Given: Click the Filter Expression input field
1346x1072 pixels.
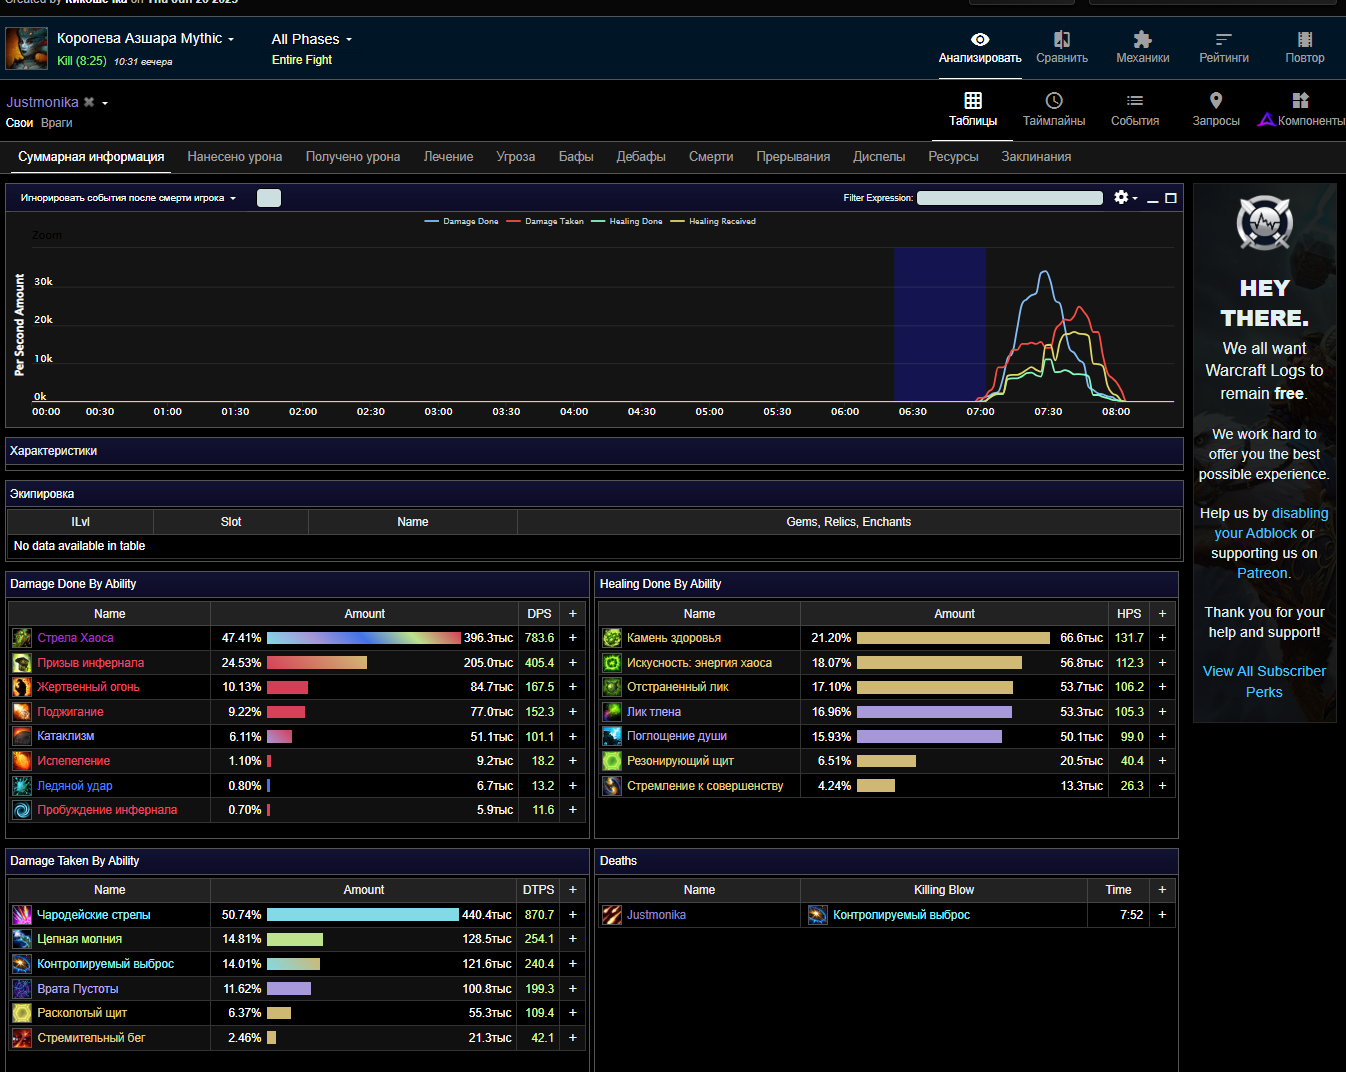Looking at the screenshot, I should [1009, 198].
